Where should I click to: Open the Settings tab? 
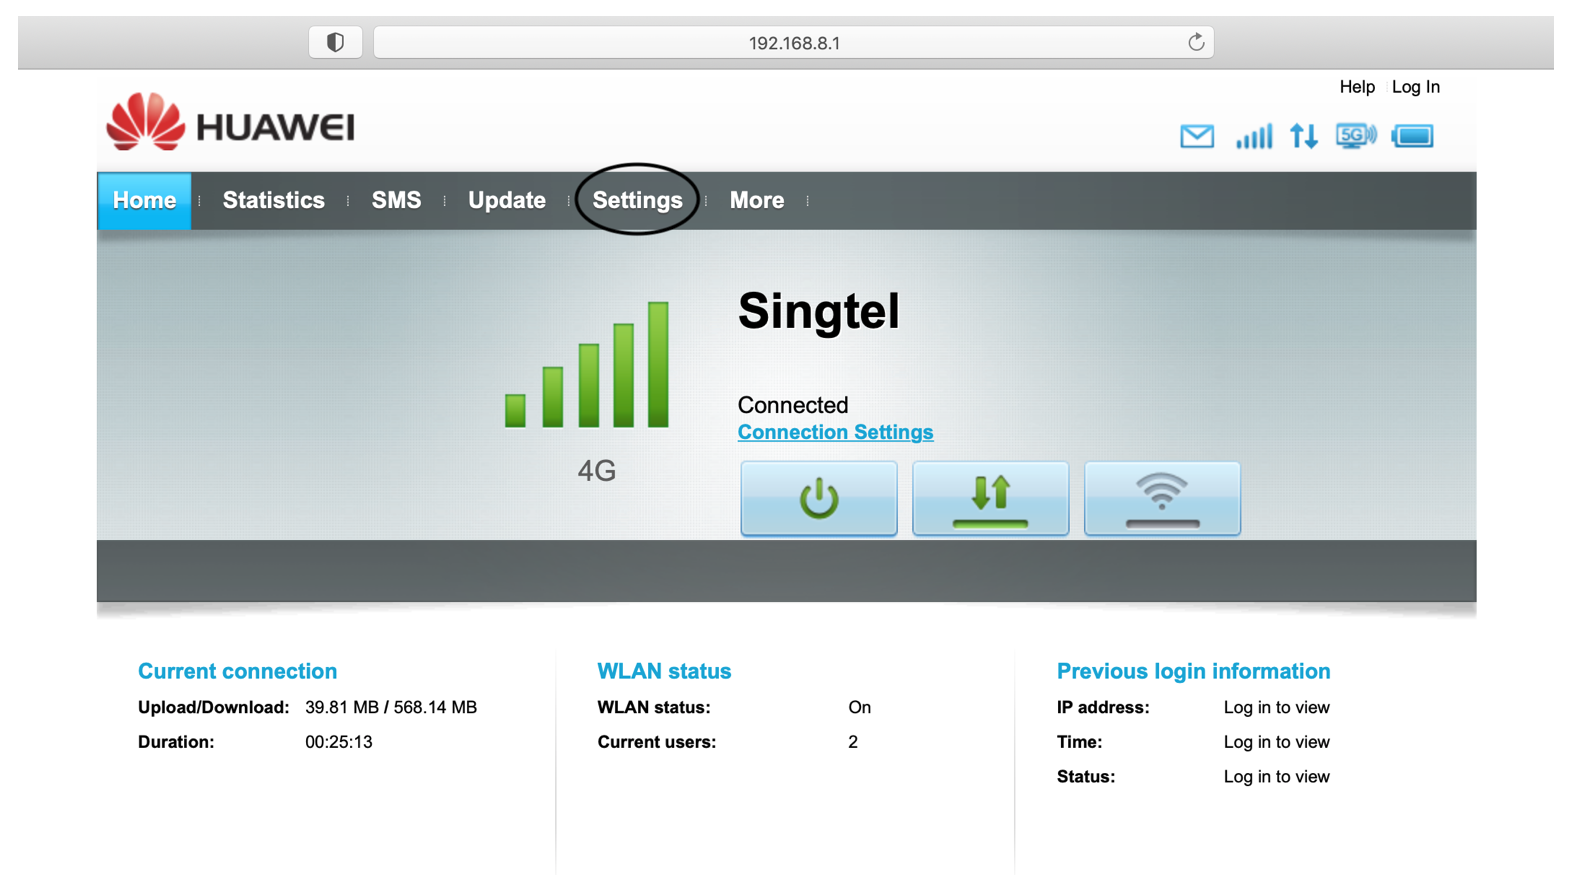[x=637, y=200]
